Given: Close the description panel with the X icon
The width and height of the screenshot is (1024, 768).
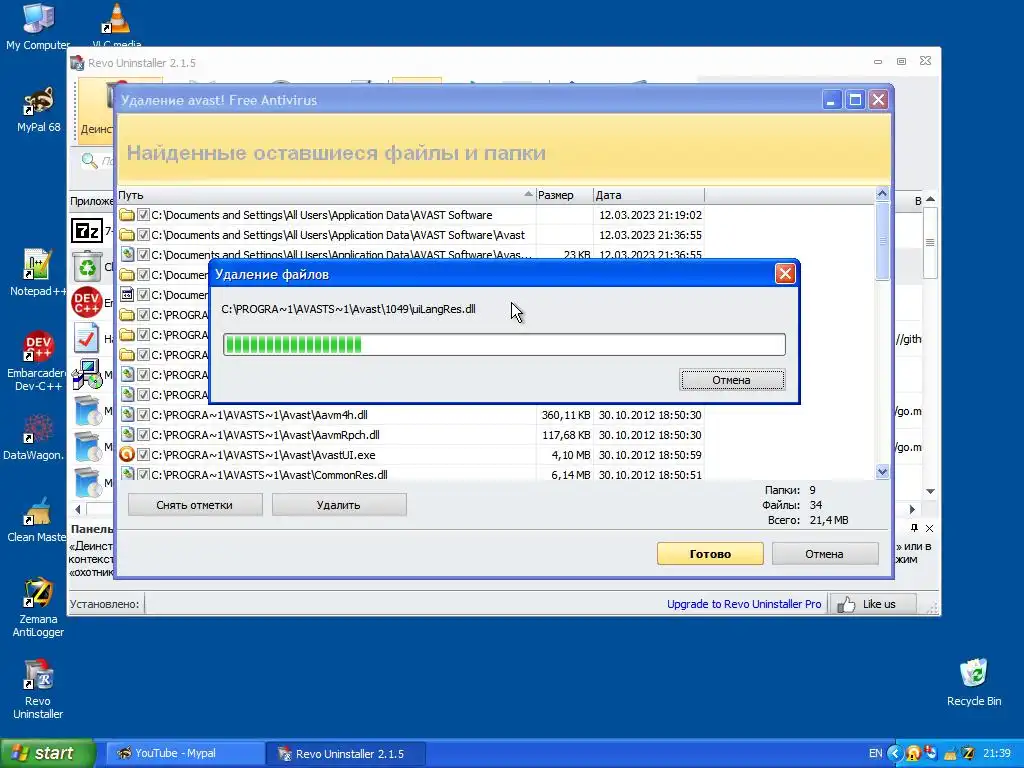Looking at the screenshot, I should click(929, 528).
